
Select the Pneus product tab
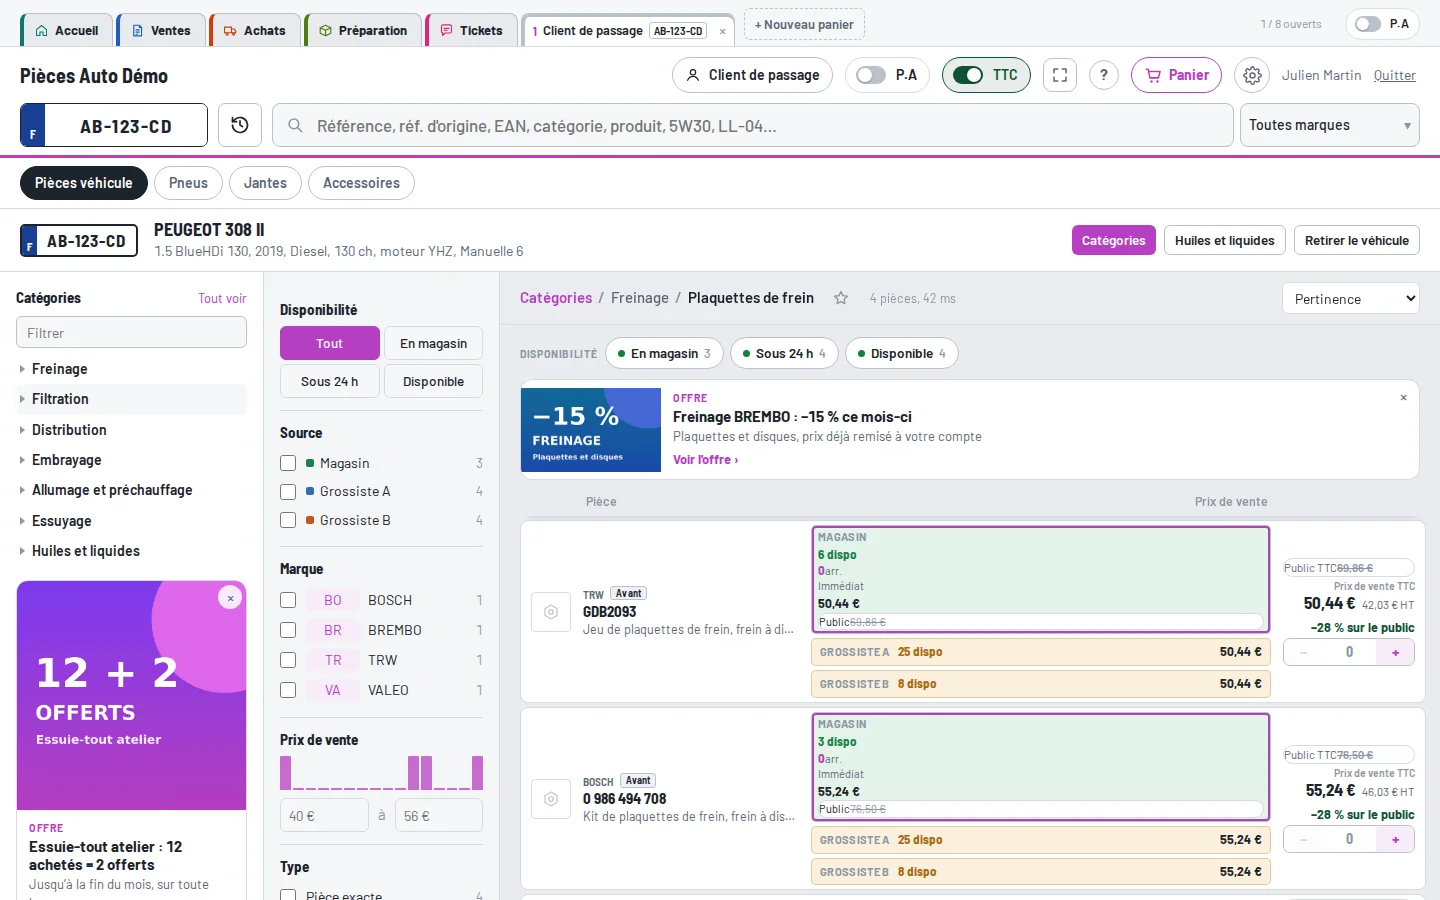point(188,183)
